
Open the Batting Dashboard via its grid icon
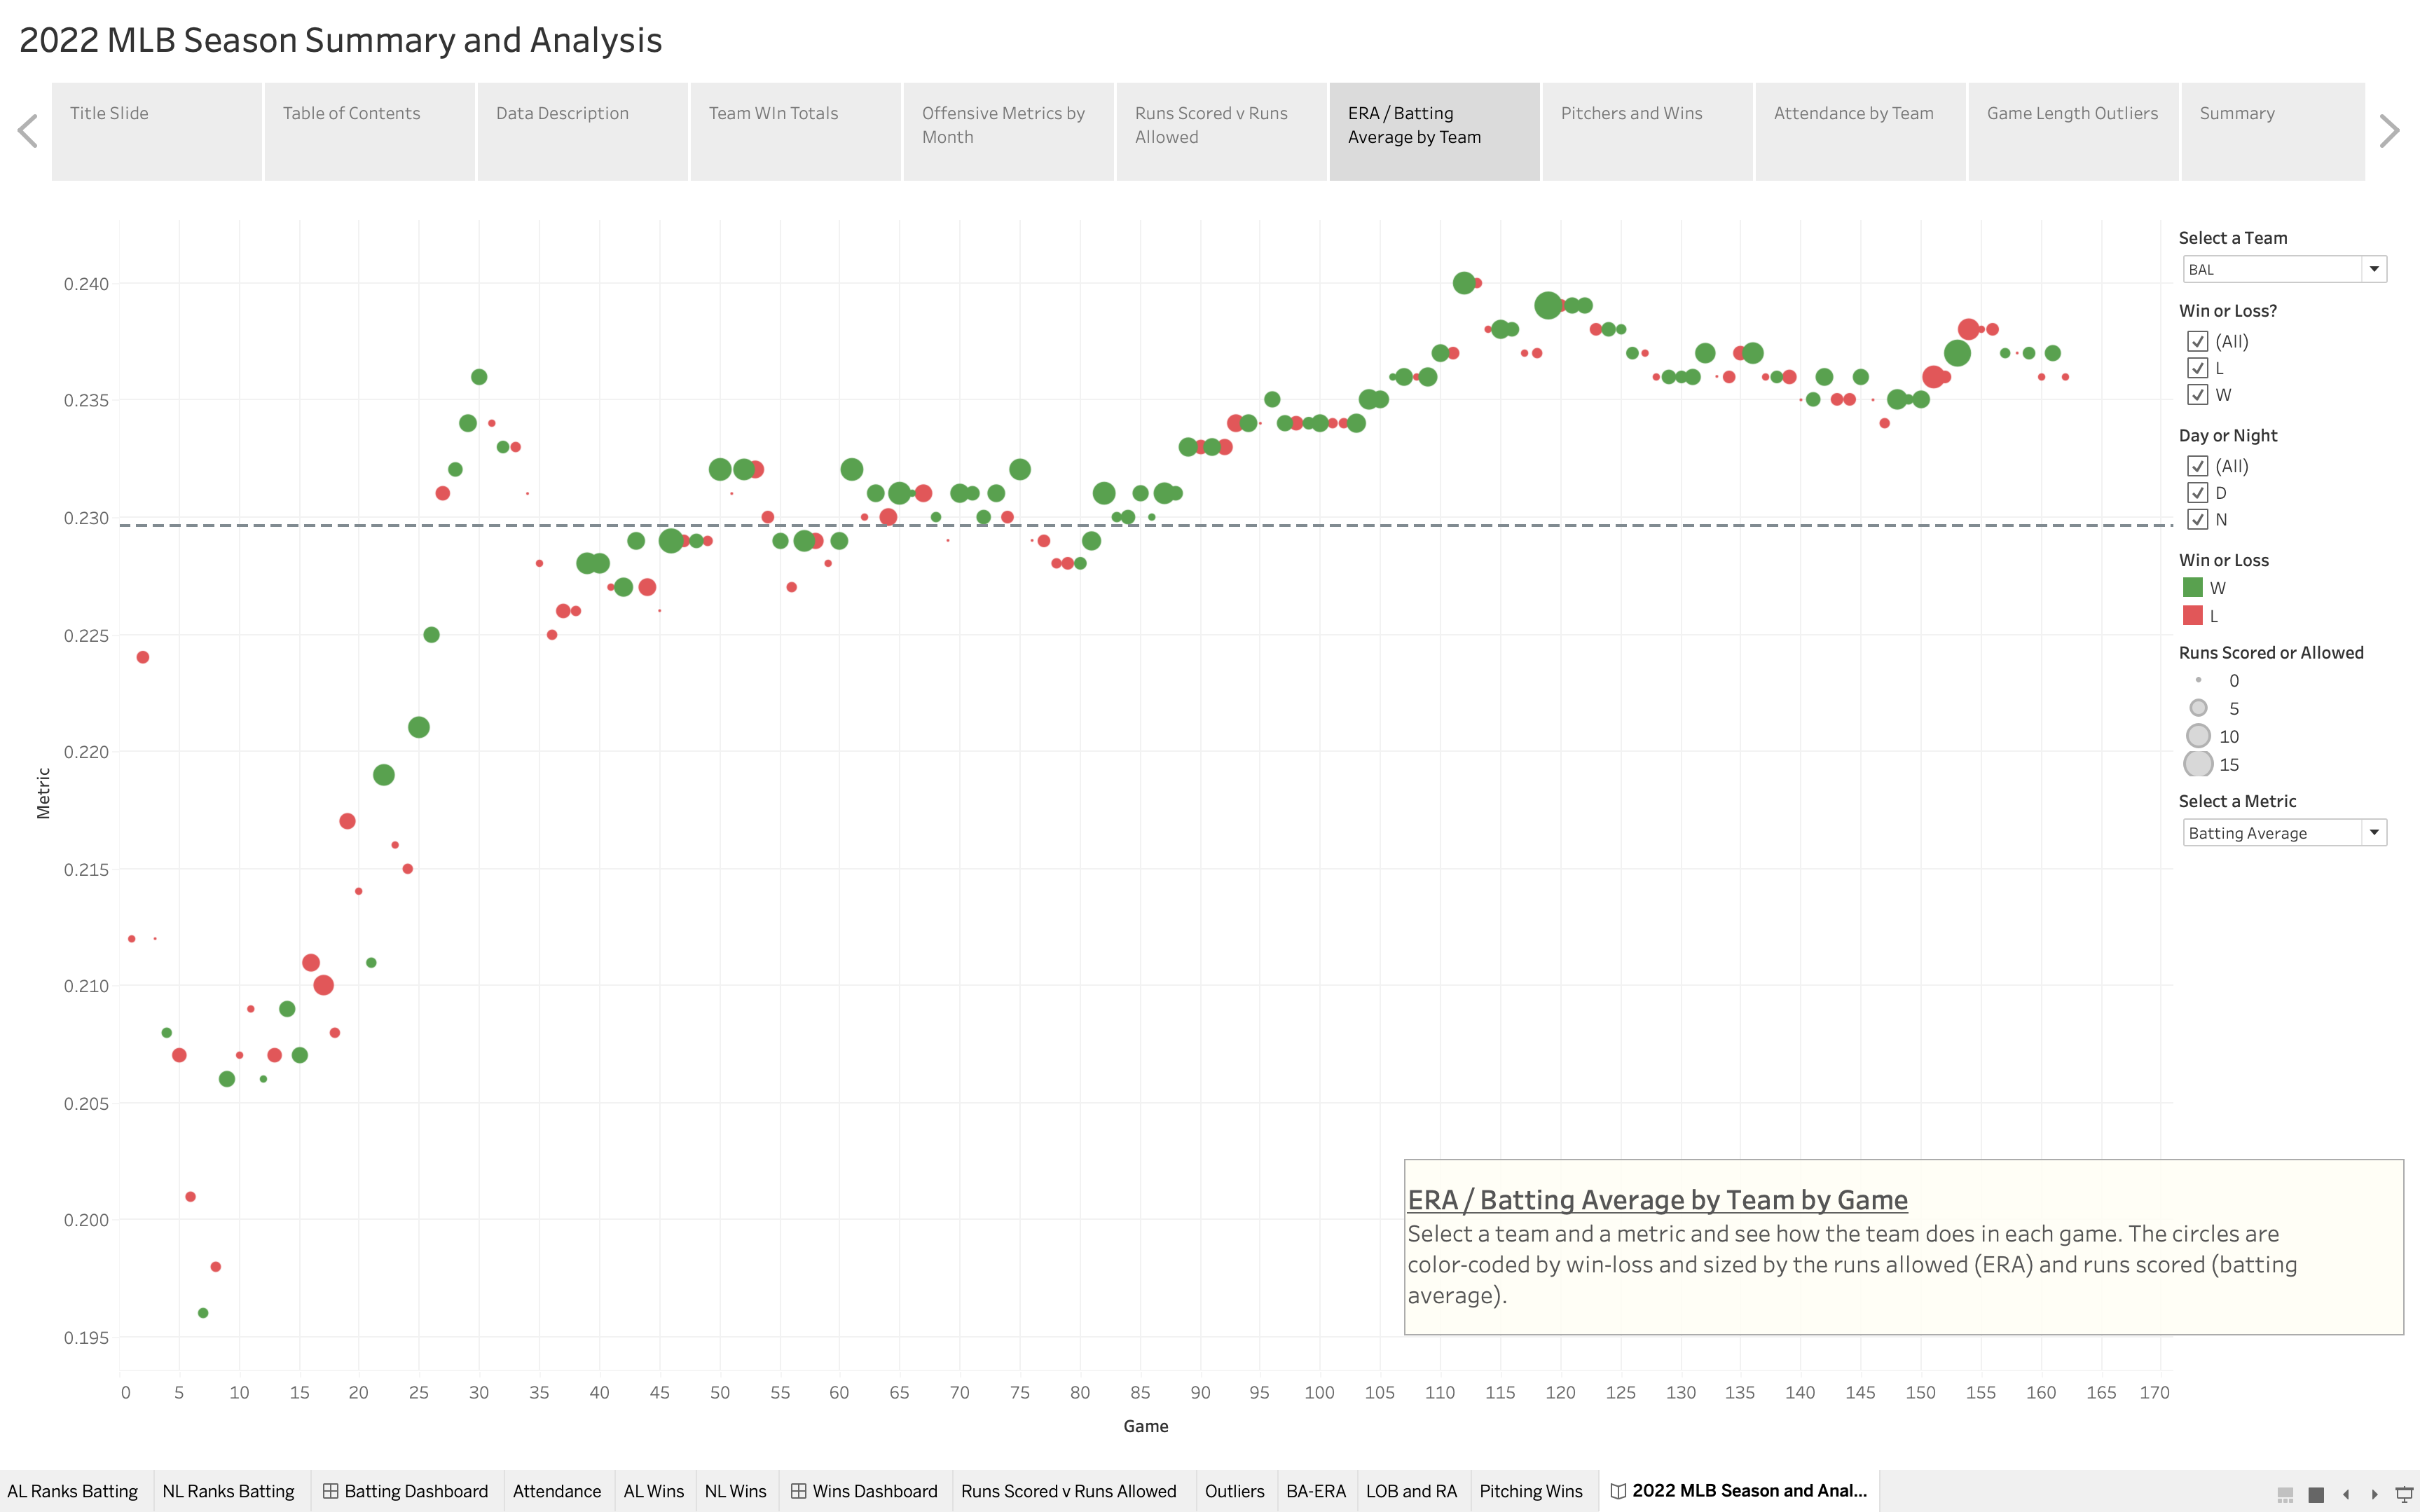tap(330, 1491)
